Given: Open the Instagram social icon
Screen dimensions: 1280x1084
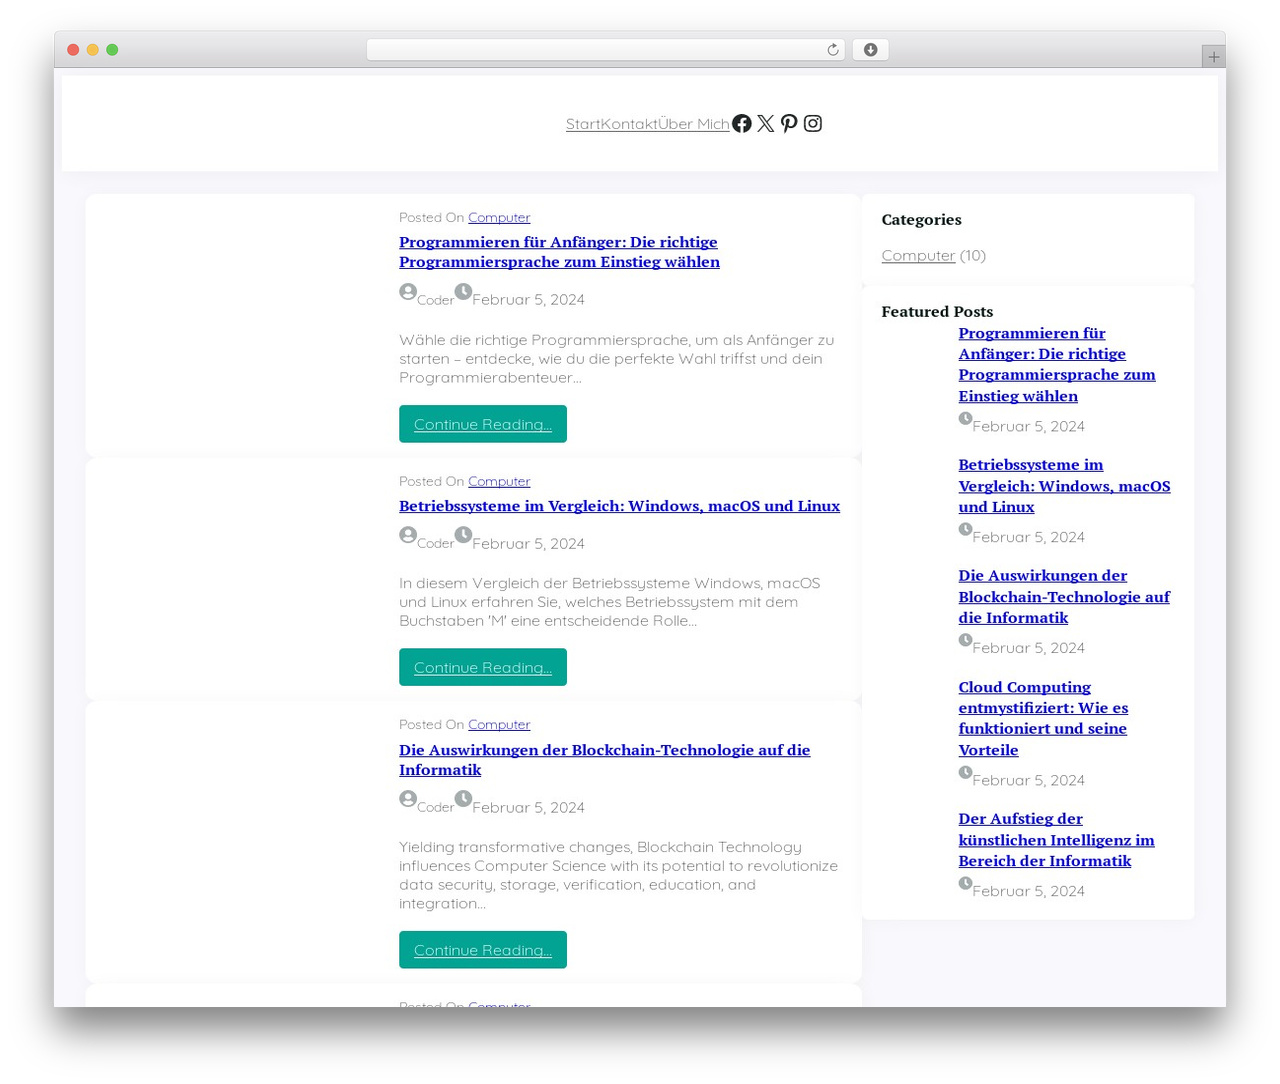Looking at the screenshot, I should click(813, 123).
